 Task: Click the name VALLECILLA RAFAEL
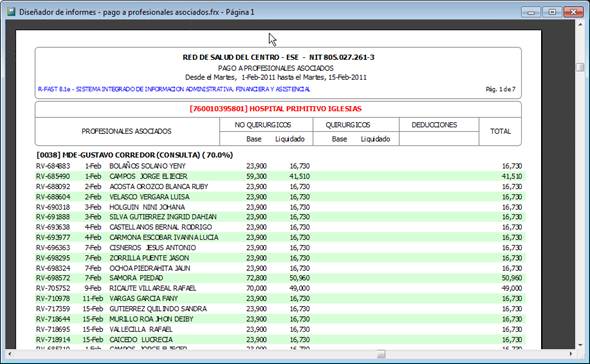[141, 329]
